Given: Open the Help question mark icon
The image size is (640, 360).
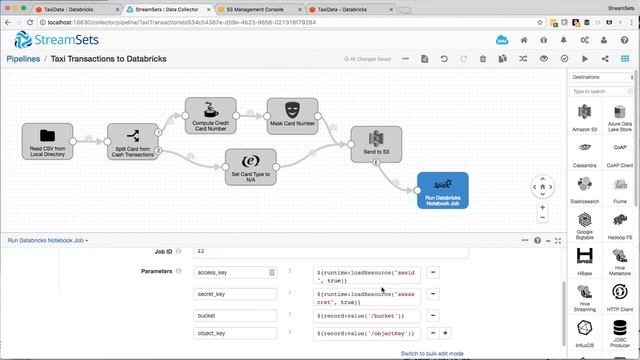Looking at the screenshot, I should pyautogui.click(x=624, y=40).
